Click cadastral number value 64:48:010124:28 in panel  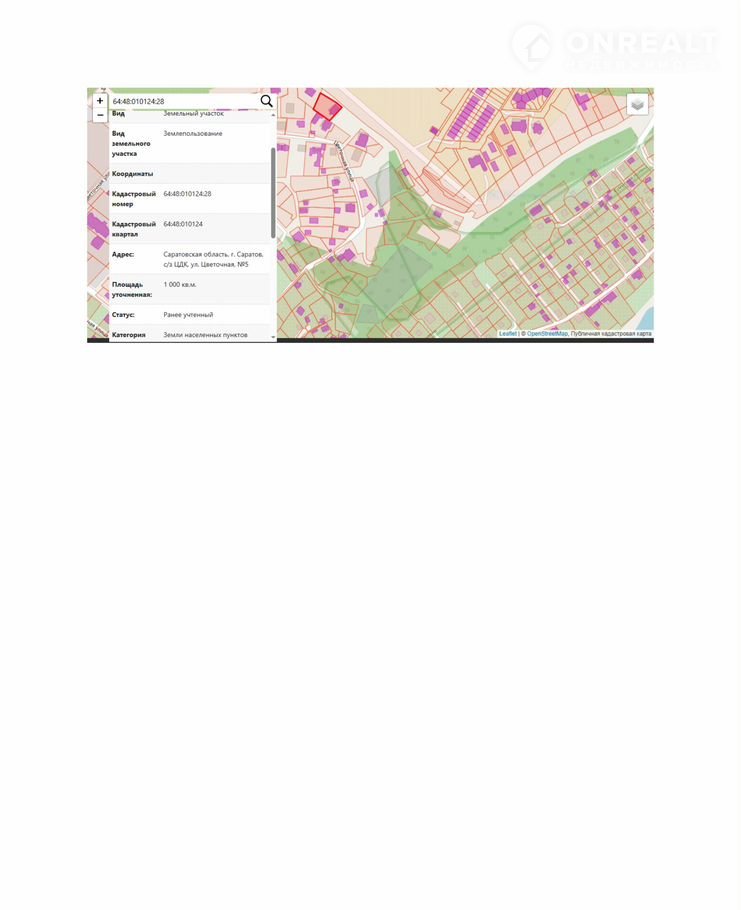coord(187,194)
